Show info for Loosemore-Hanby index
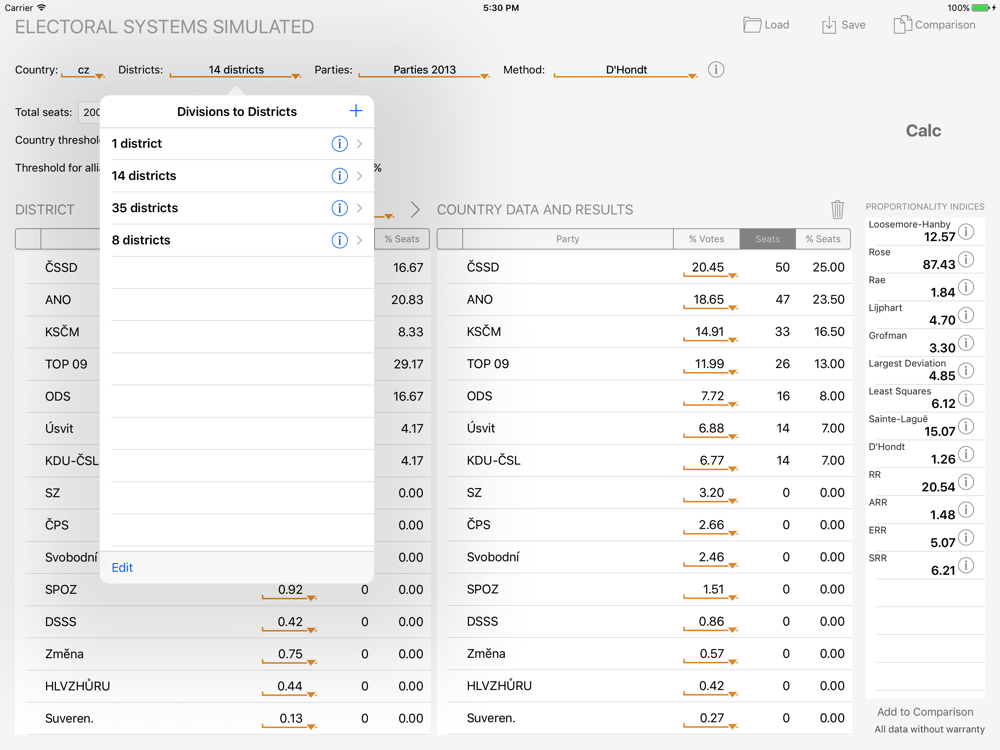 [966, 231]
